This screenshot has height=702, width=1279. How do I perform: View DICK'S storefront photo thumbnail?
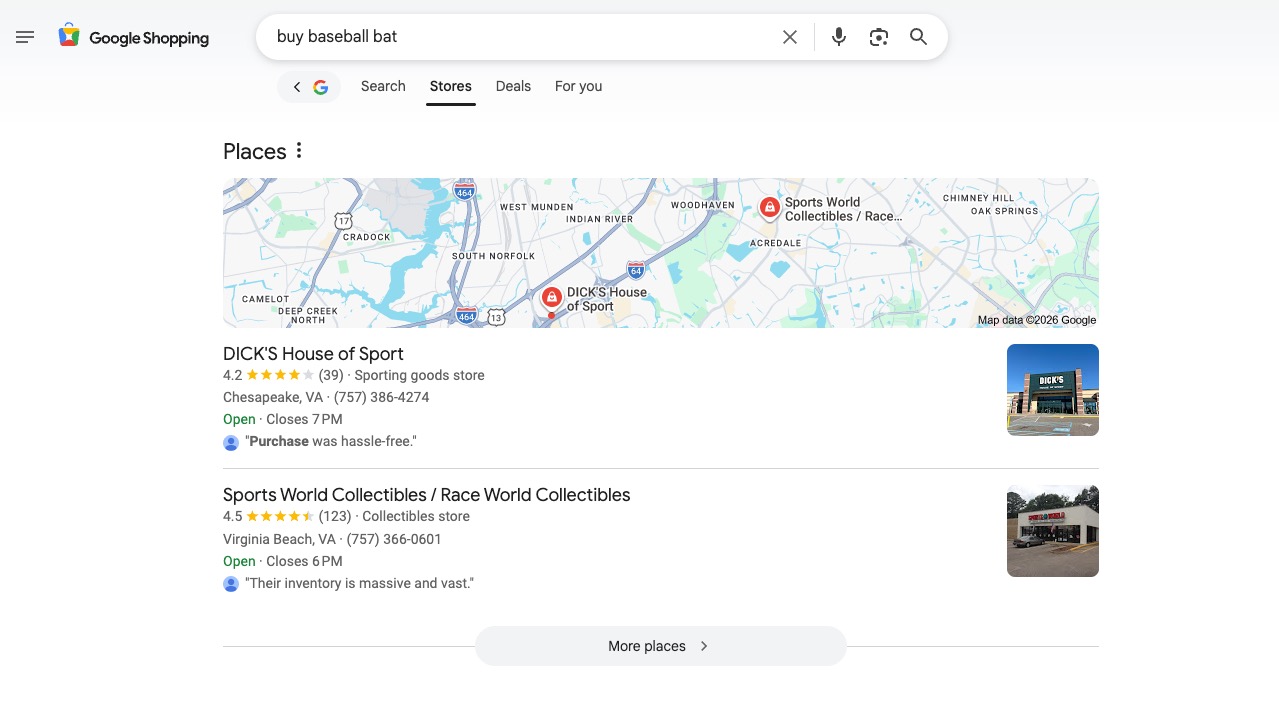coord(1052,390)
